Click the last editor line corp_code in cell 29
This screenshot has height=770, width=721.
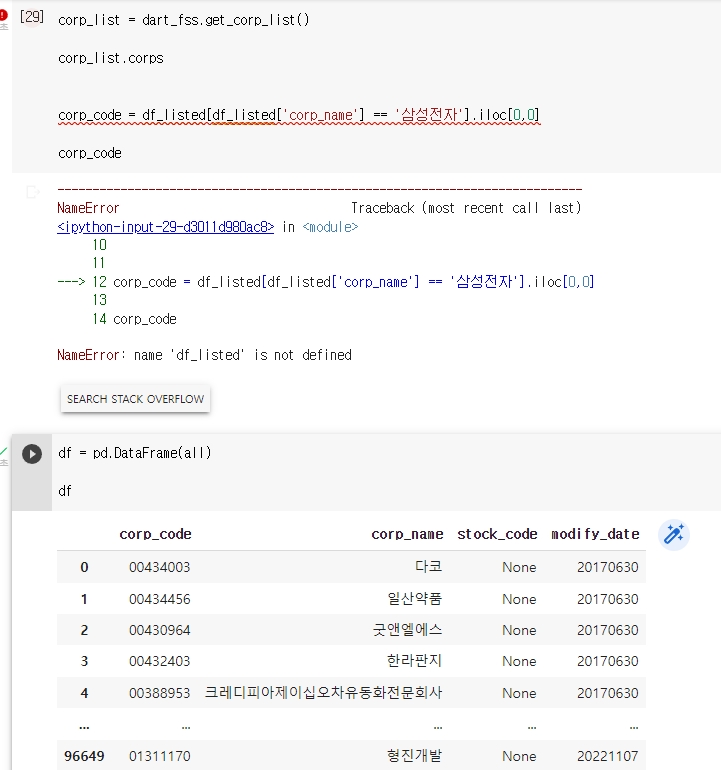(90, 153)
